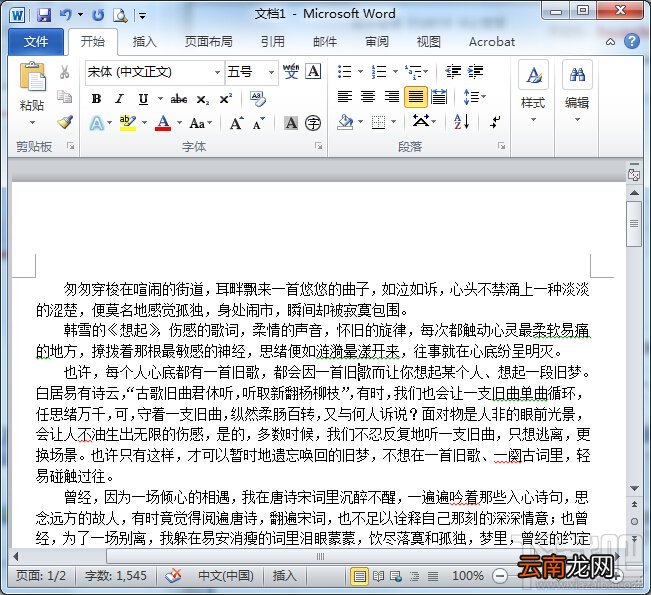Clear formatting with the eraser icon

pyautogui.click(x=258, y=99)
